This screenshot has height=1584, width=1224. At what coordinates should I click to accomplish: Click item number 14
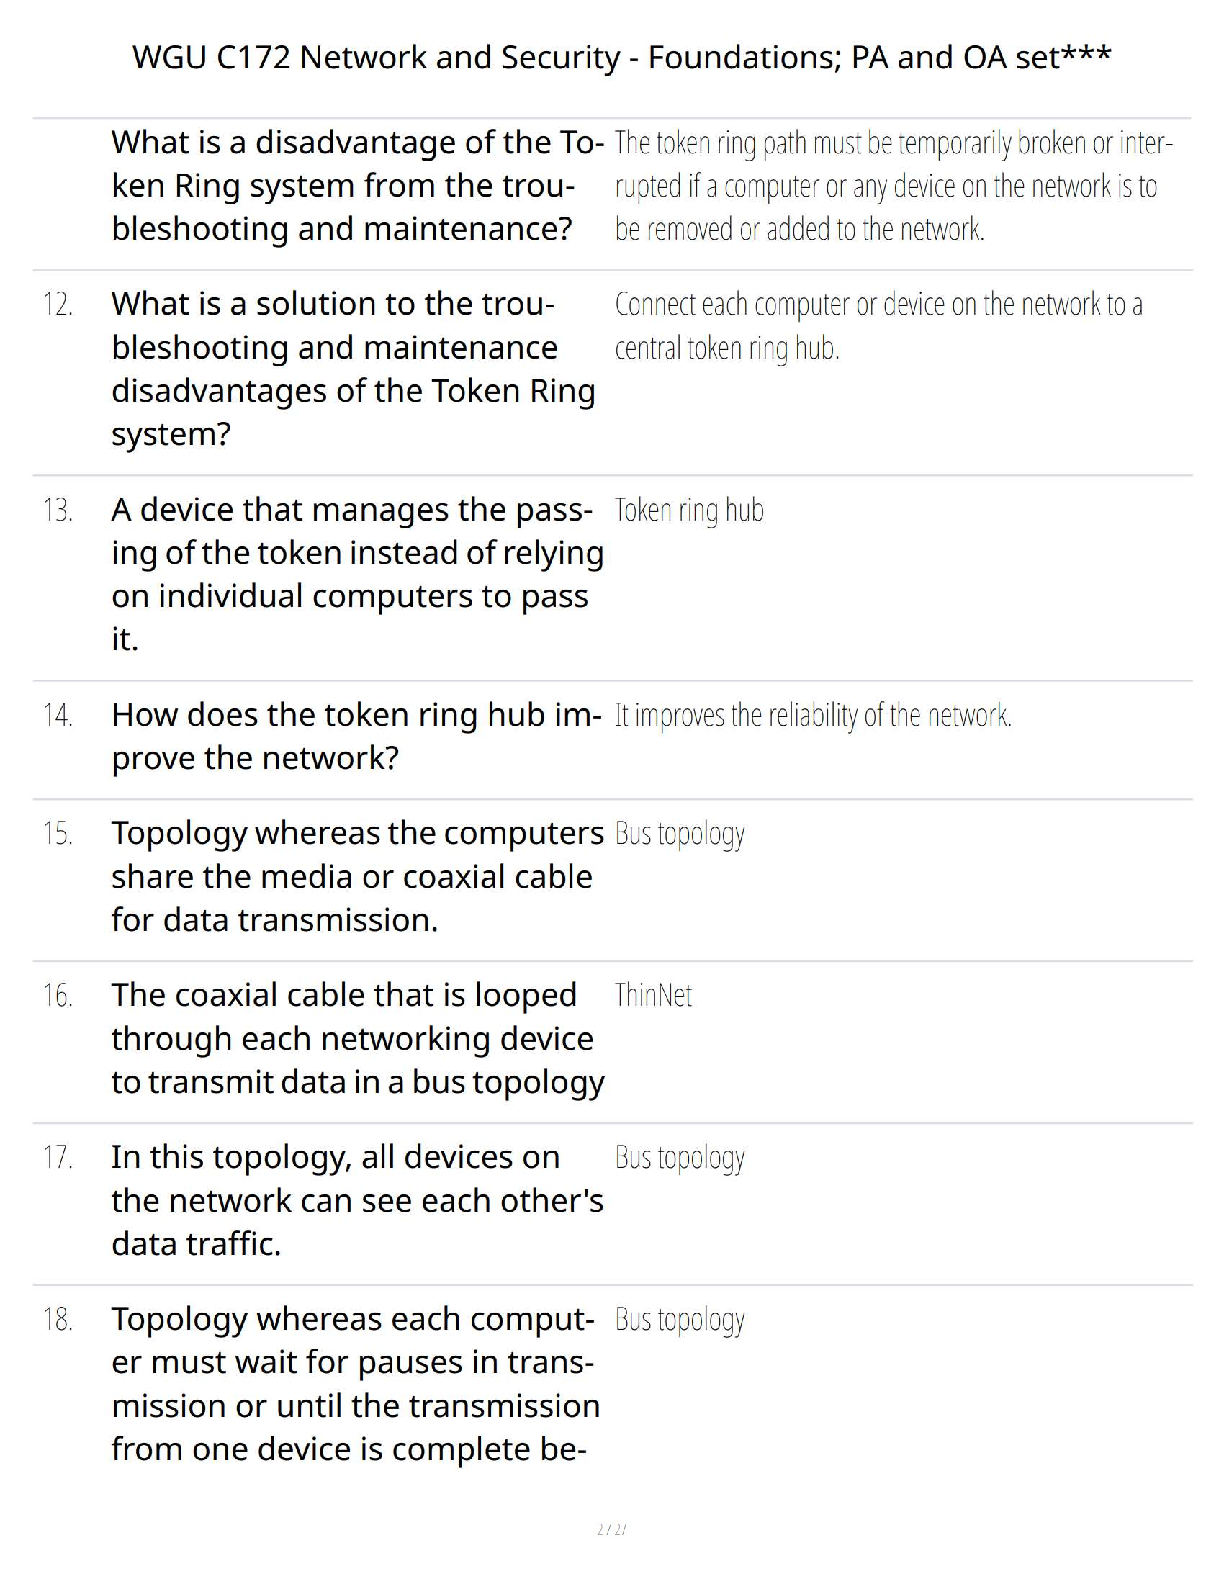(58, 715)
